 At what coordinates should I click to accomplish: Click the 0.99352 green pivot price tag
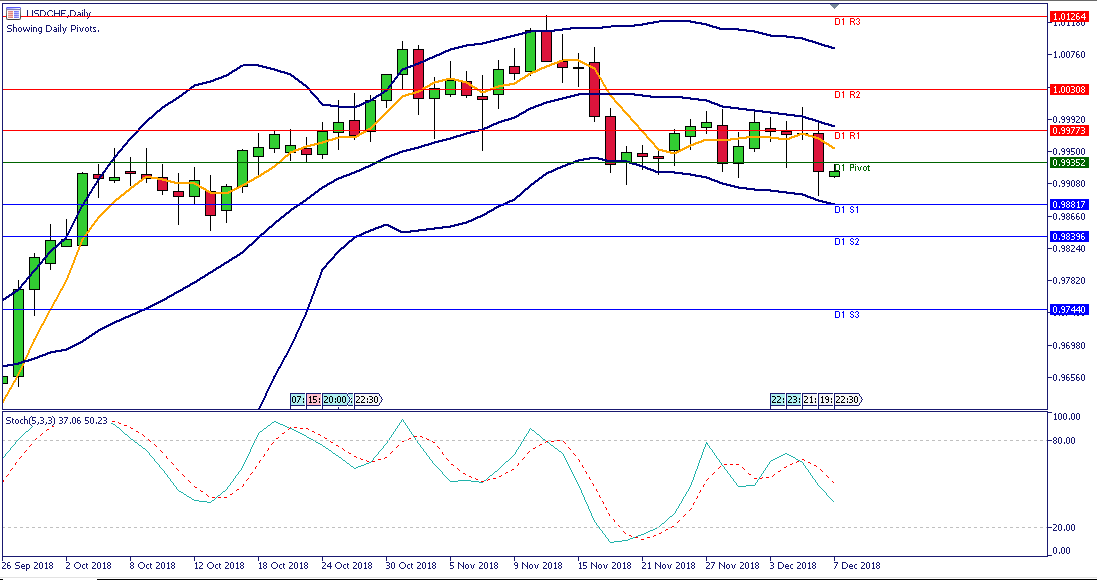point(1068,162)
